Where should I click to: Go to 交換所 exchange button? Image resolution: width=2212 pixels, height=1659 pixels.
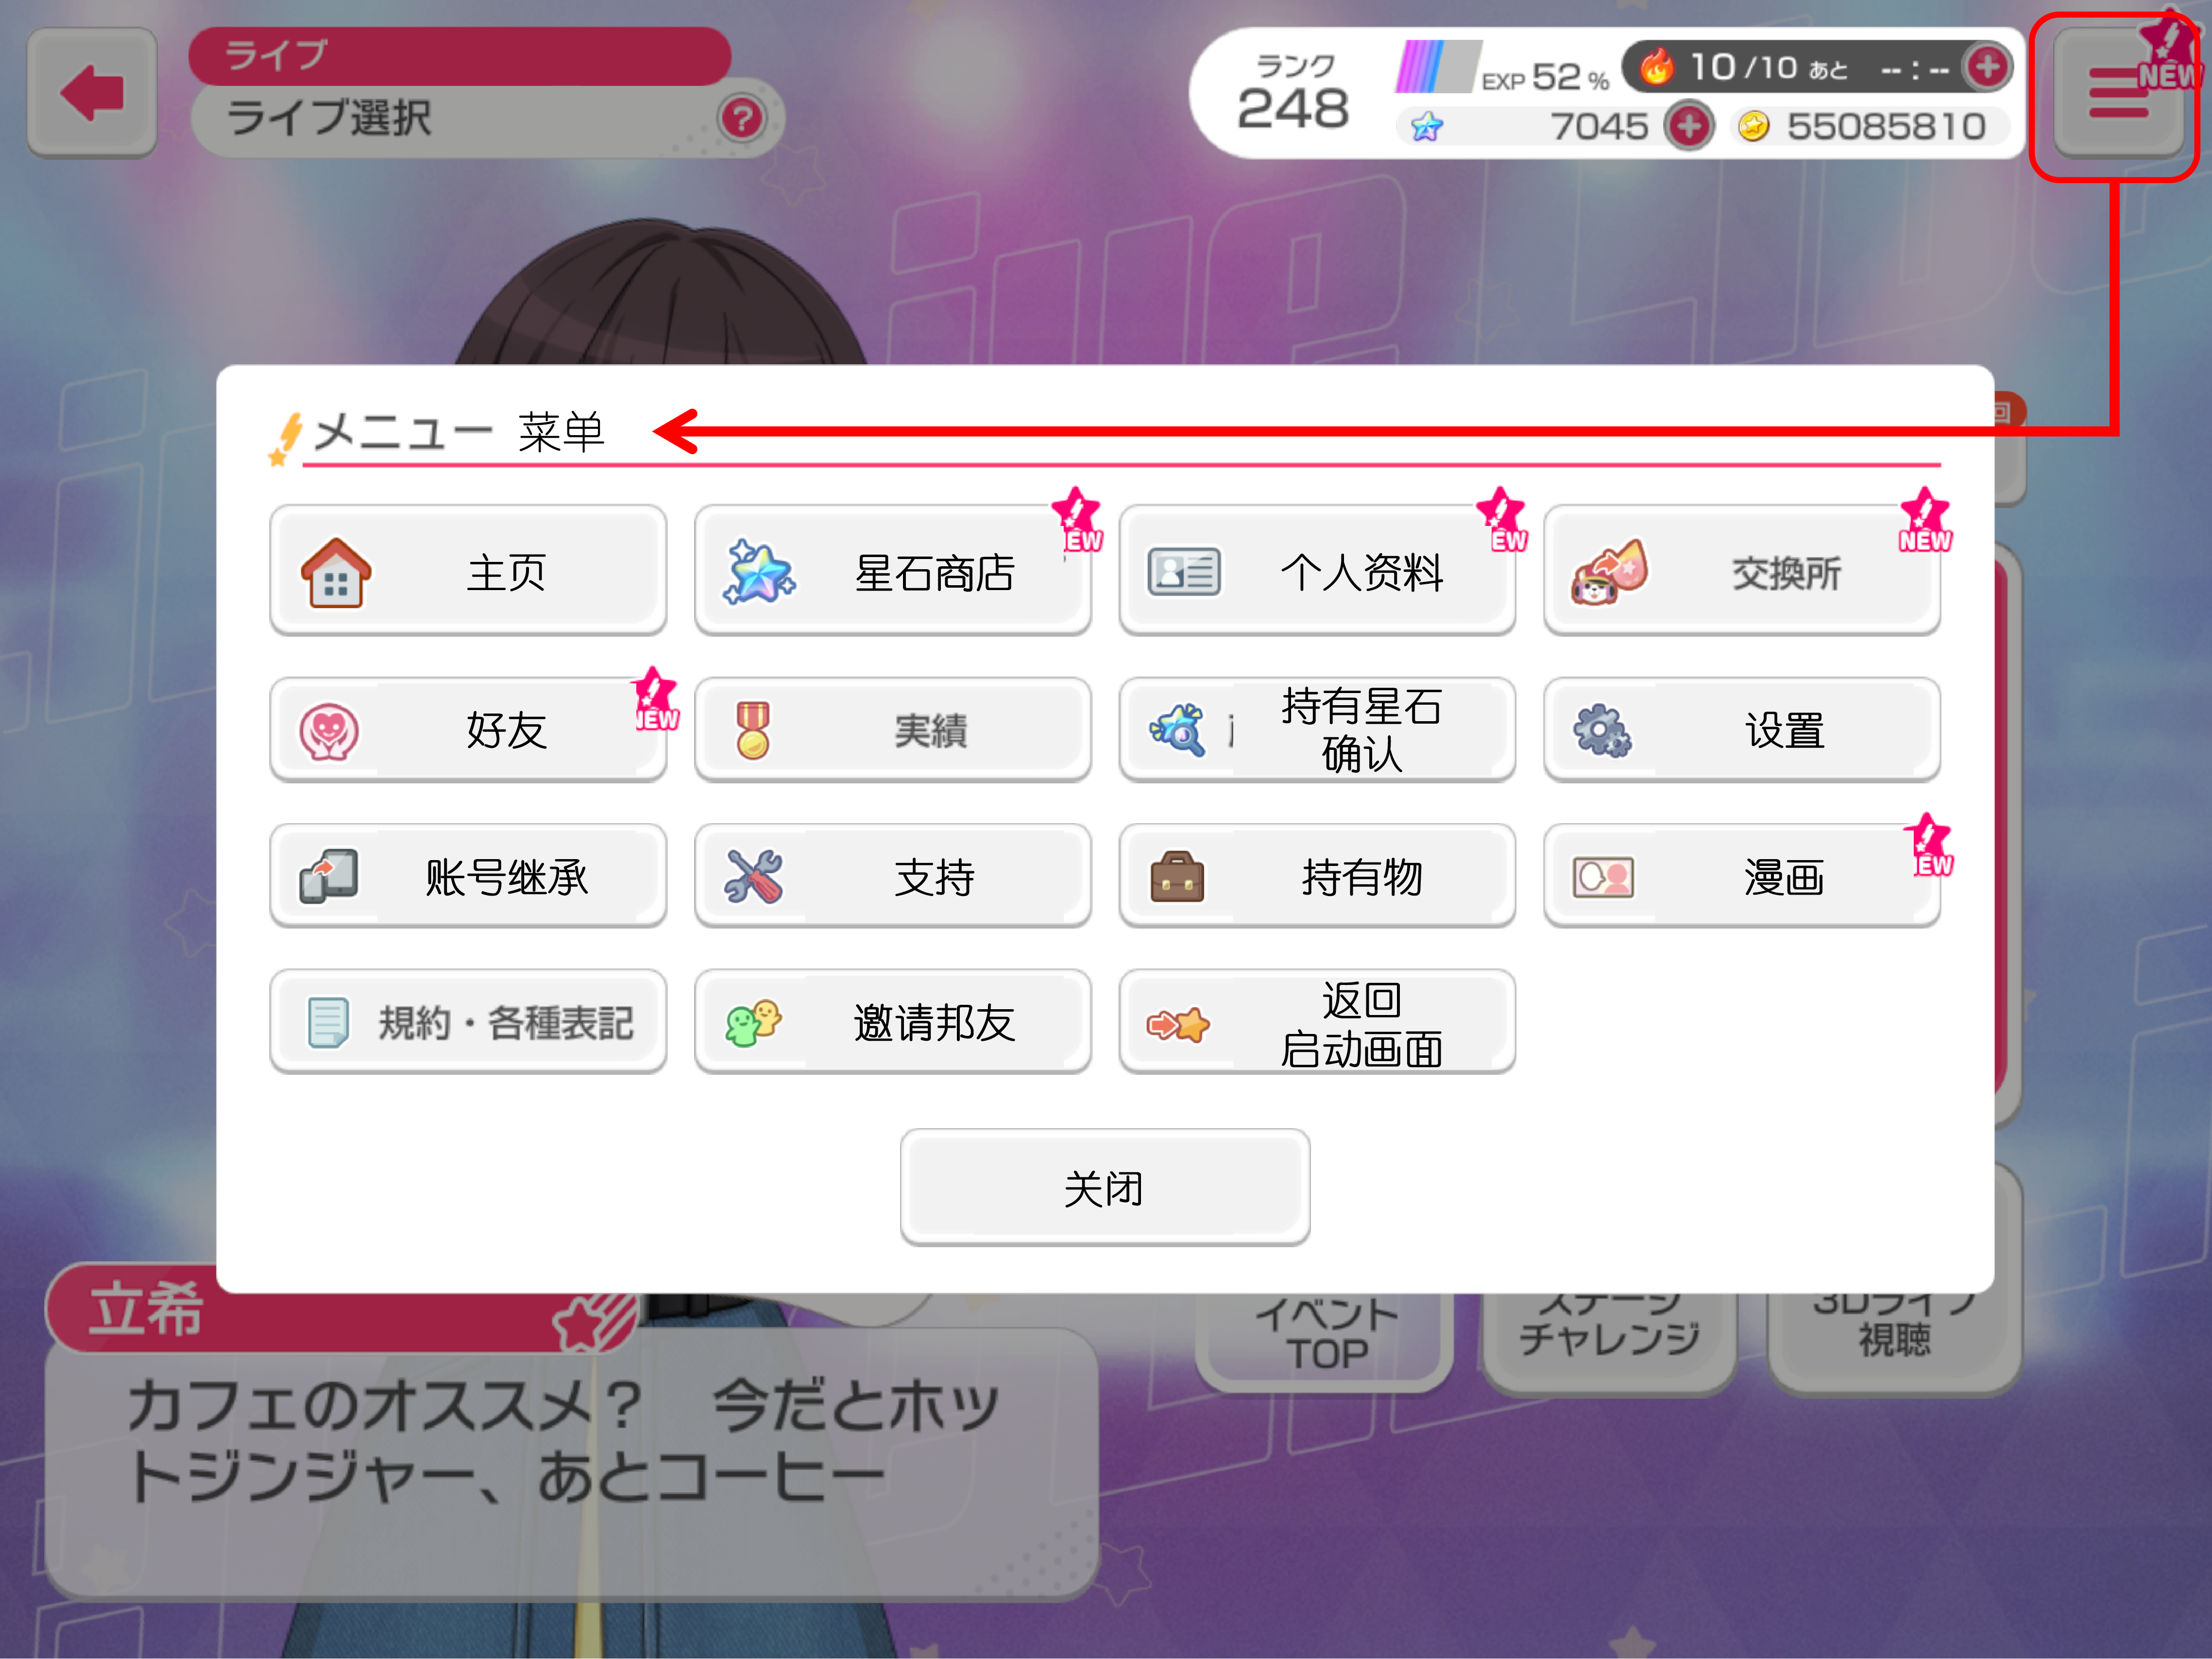tap(1741, 570)
